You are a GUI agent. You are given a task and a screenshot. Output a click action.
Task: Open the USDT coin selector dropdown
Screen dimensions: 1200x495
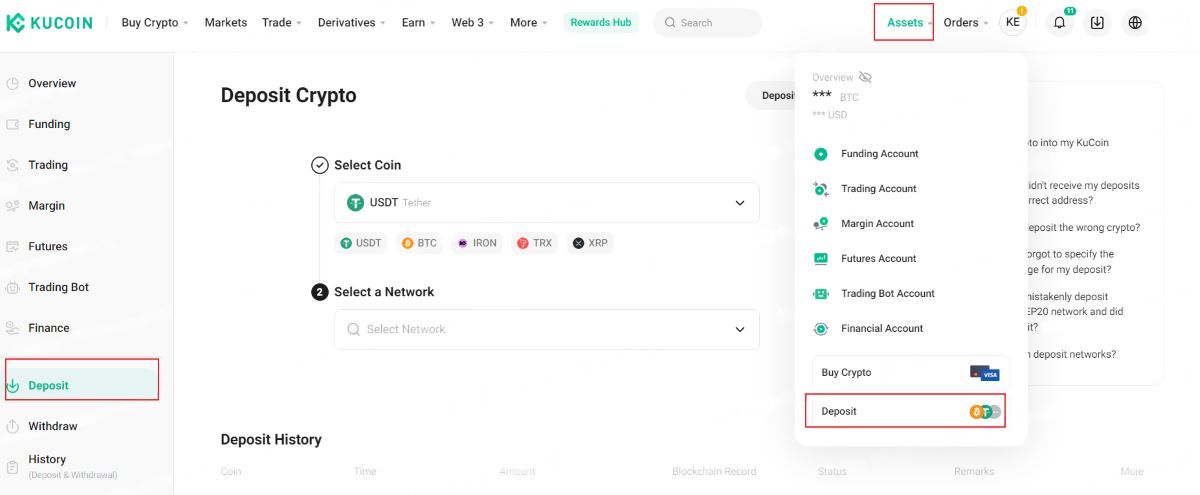pyautogui.click(x=547, y=203)
